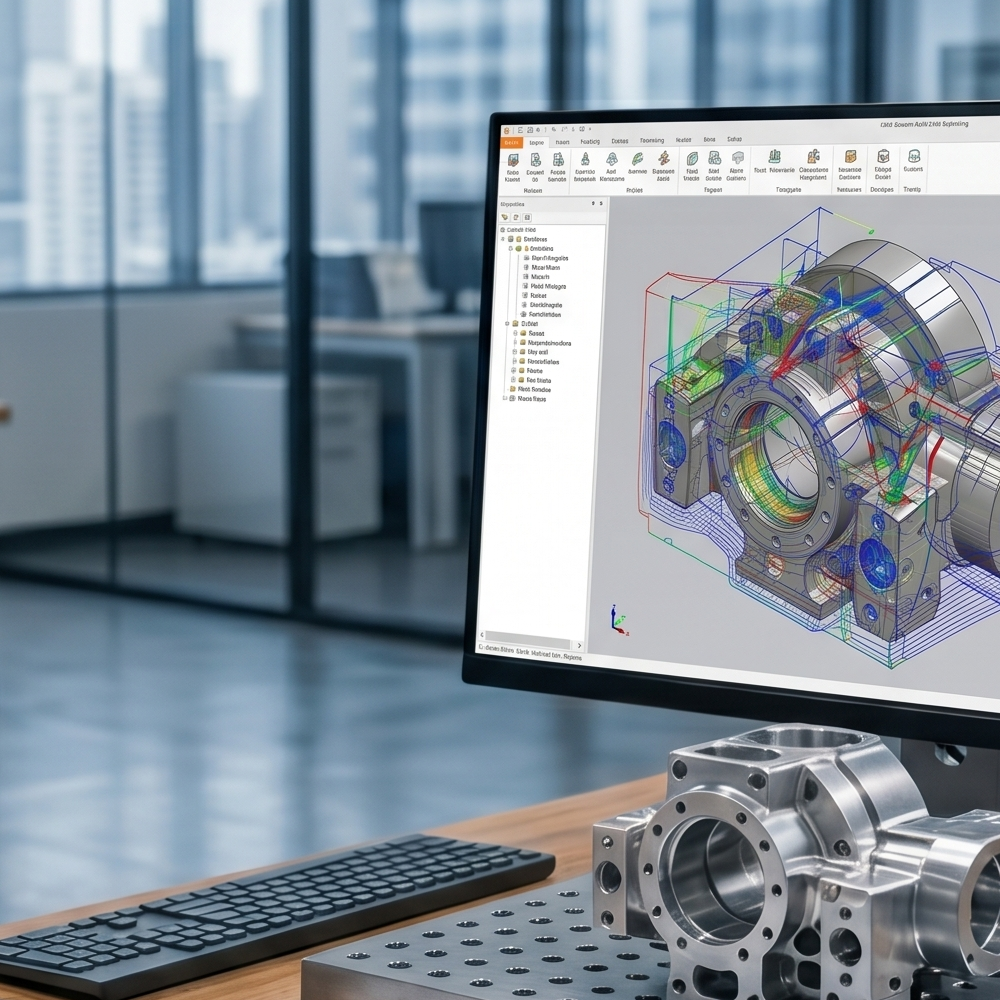Click the gray cube-shaped ribbon icon

pyautogui.click(x=737, y=158)
